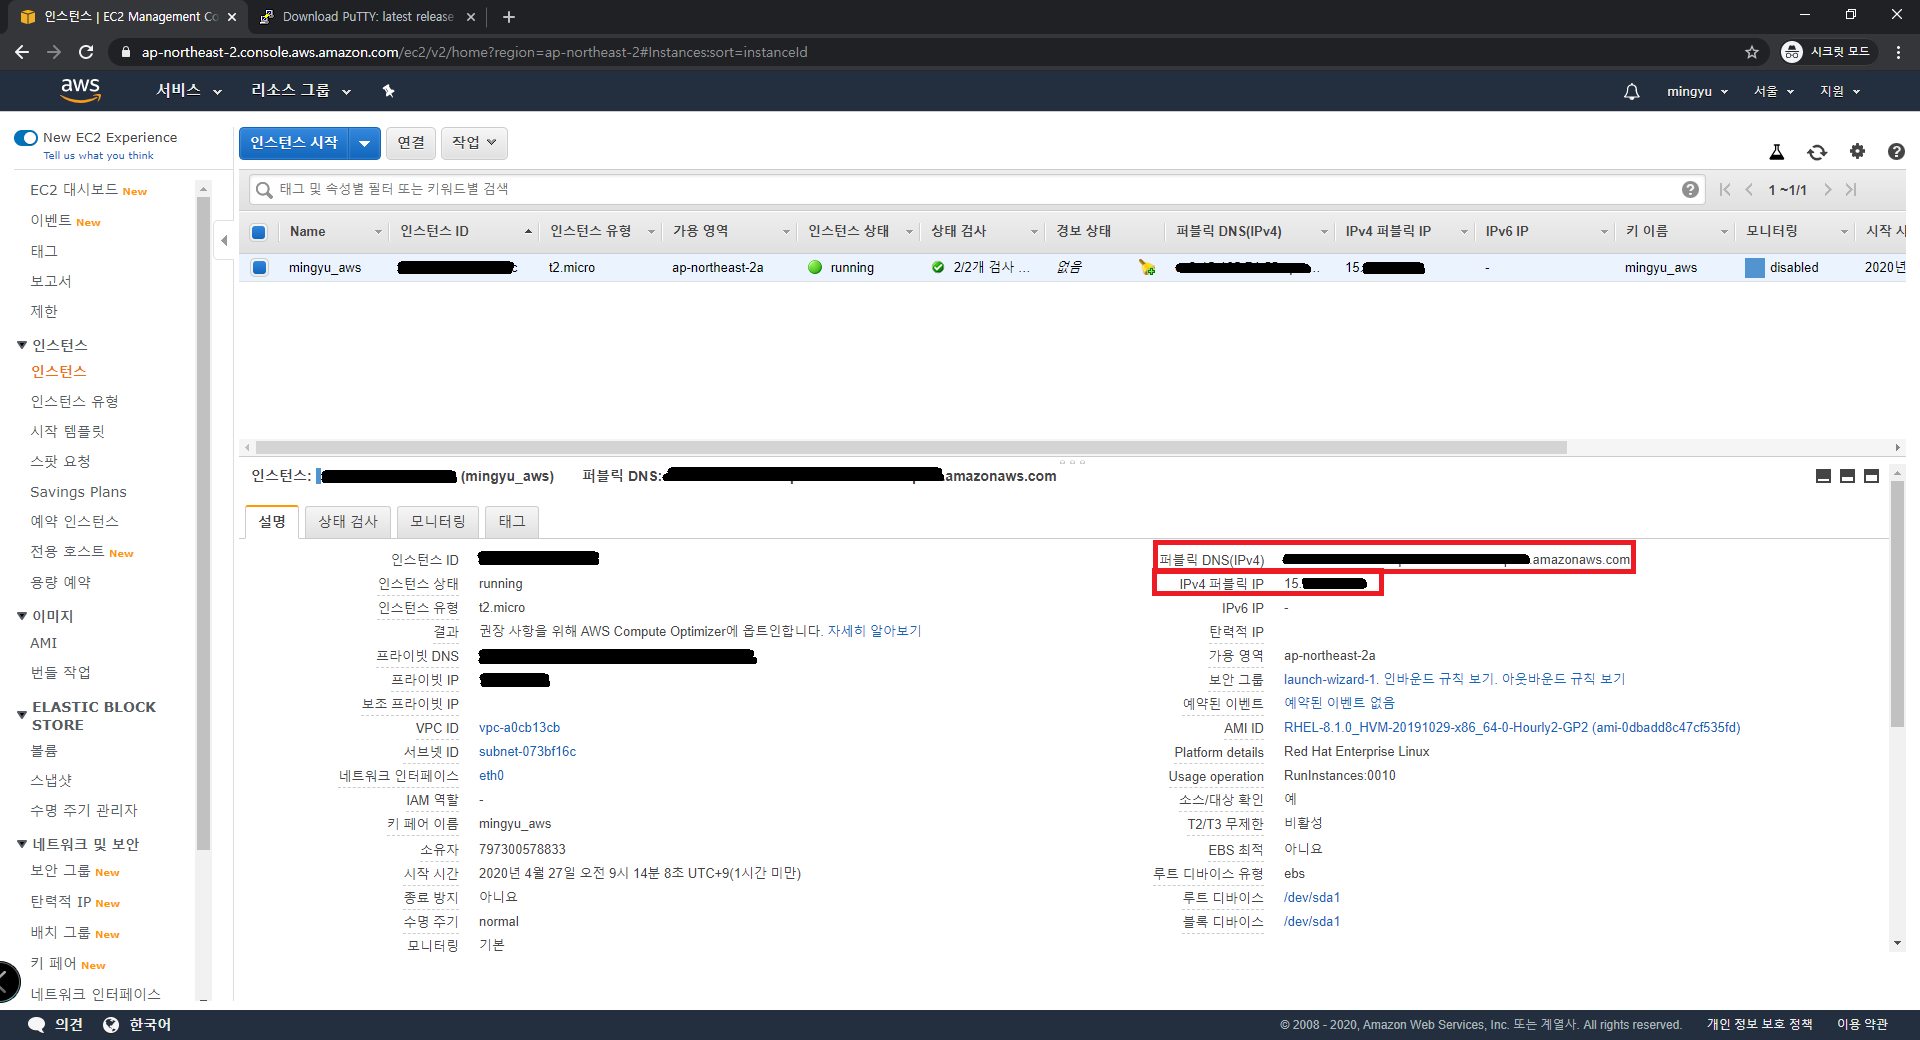Click the details pane vertical scrollbar
This screenshot has height=1040, width=1920.
coord(1897,605)
